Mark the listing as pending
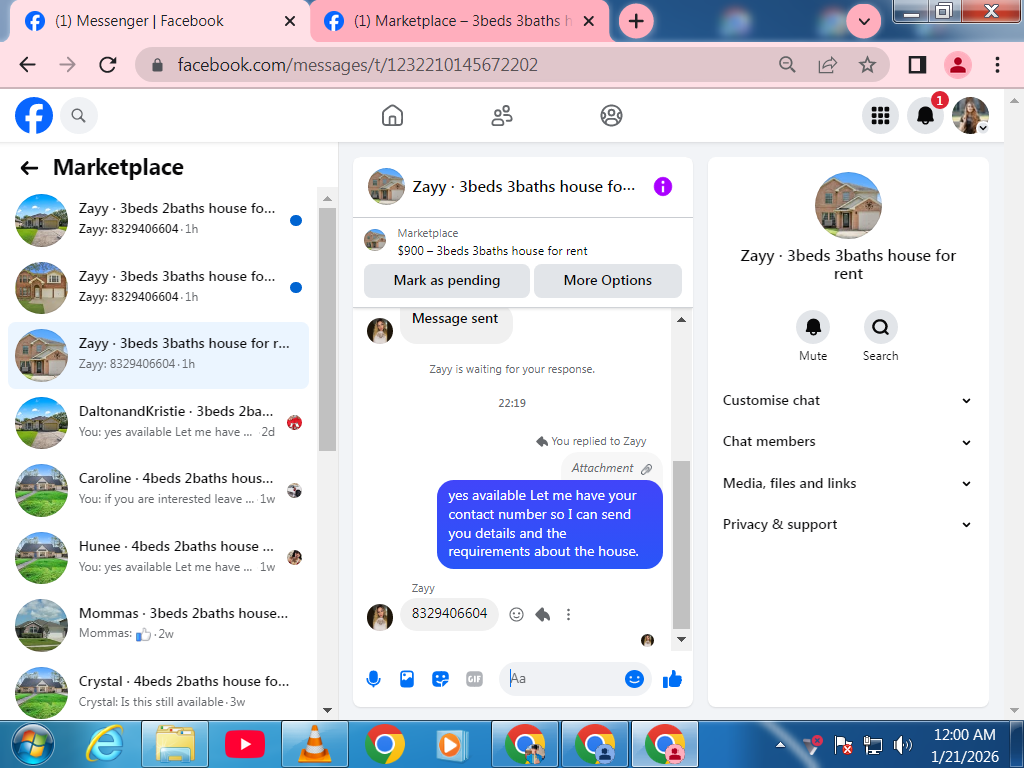The image size is (1024, 768). (x=447, y=281)
